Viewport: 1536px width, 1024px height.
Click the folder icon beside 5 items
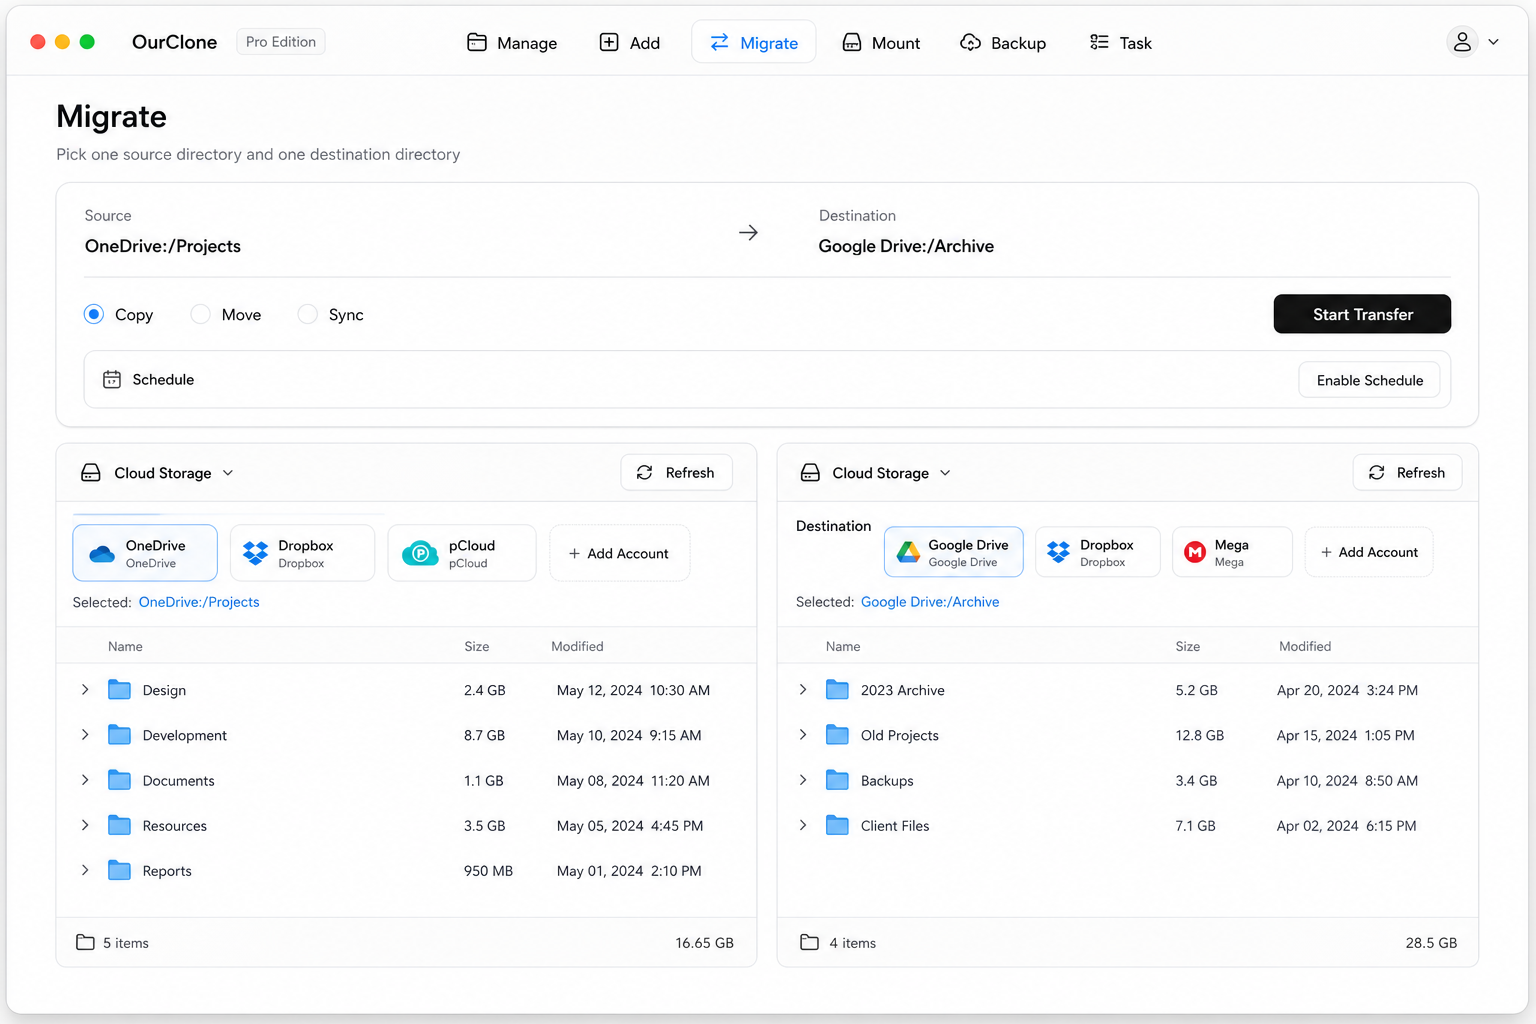(86, 942)
